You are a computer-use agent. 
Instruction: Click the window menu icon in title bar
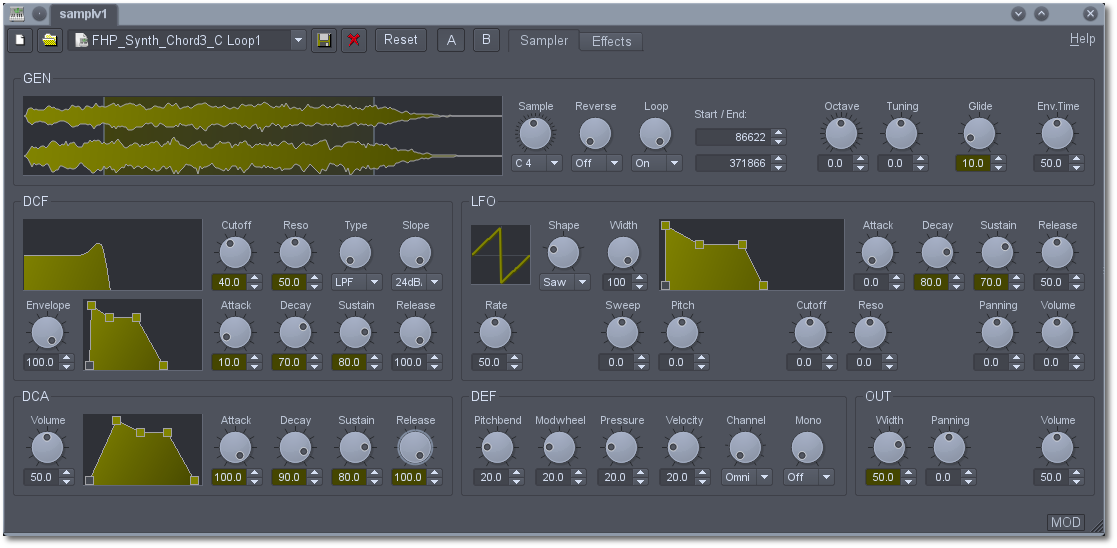click(17, 14)
